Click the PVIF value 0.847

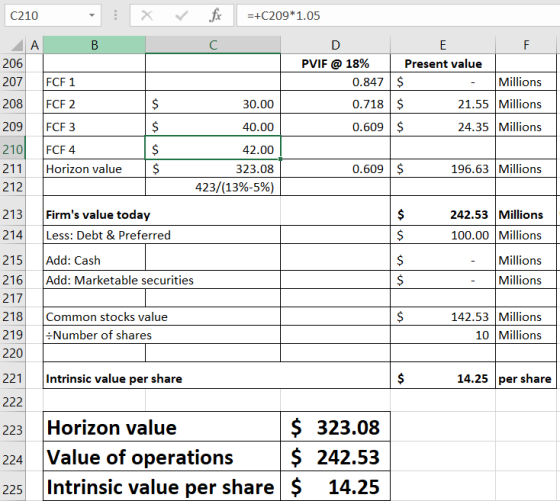click(x=335, y=82)
